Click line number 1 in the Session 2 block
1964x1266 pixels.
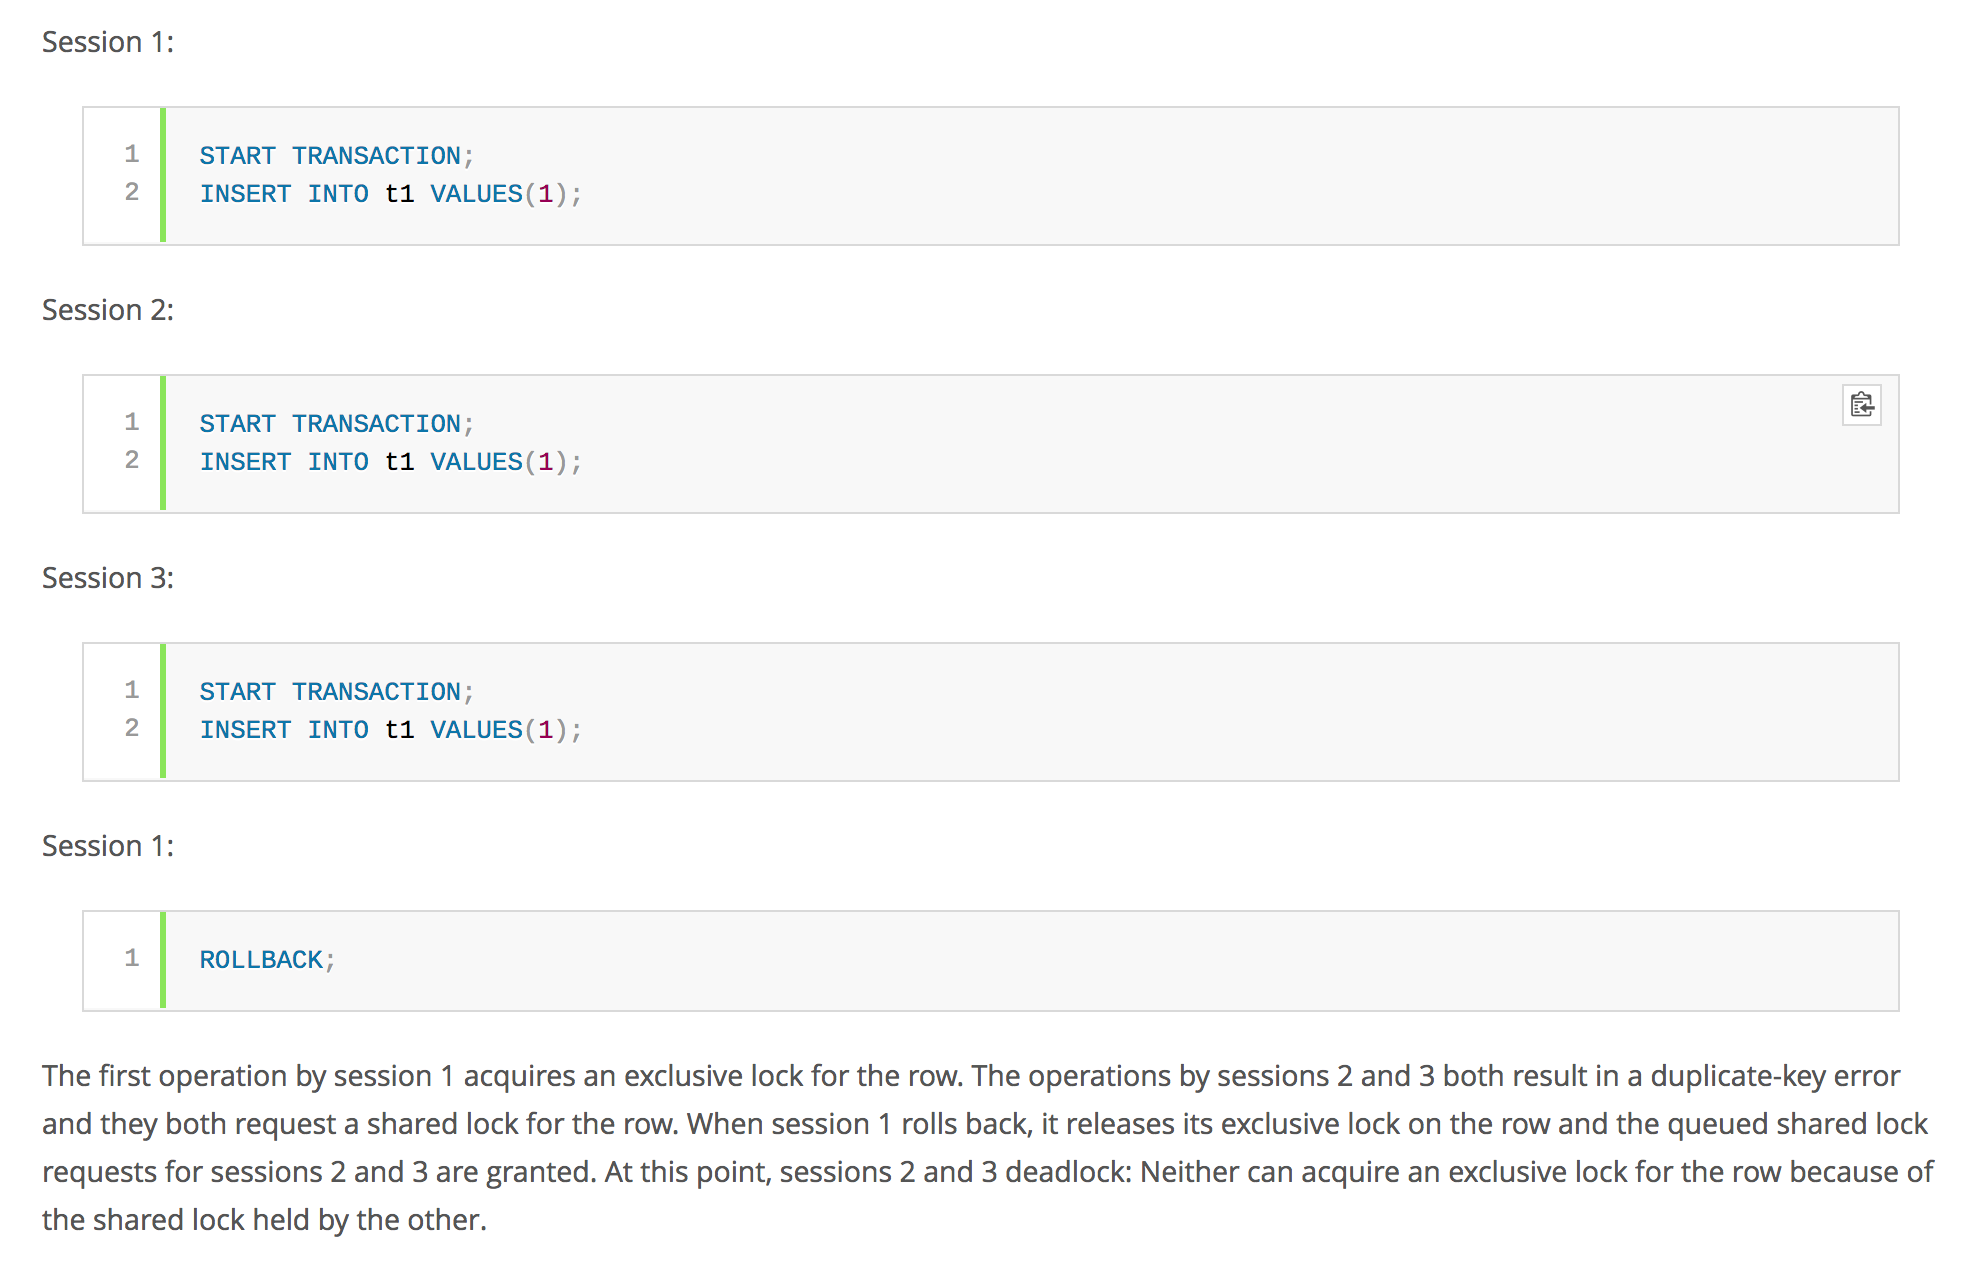[x=132, y=422]
